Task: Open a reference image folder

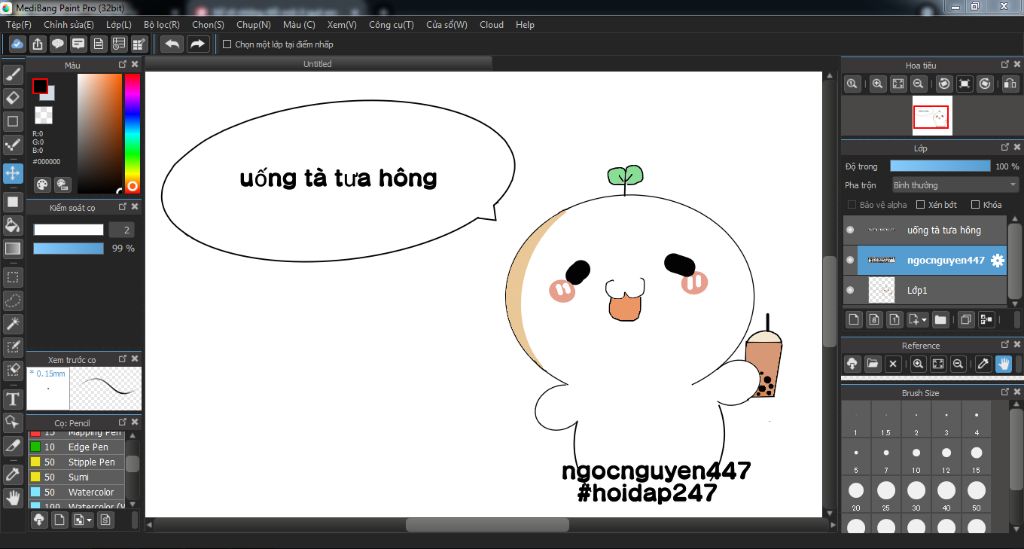Action: [872, 364]
